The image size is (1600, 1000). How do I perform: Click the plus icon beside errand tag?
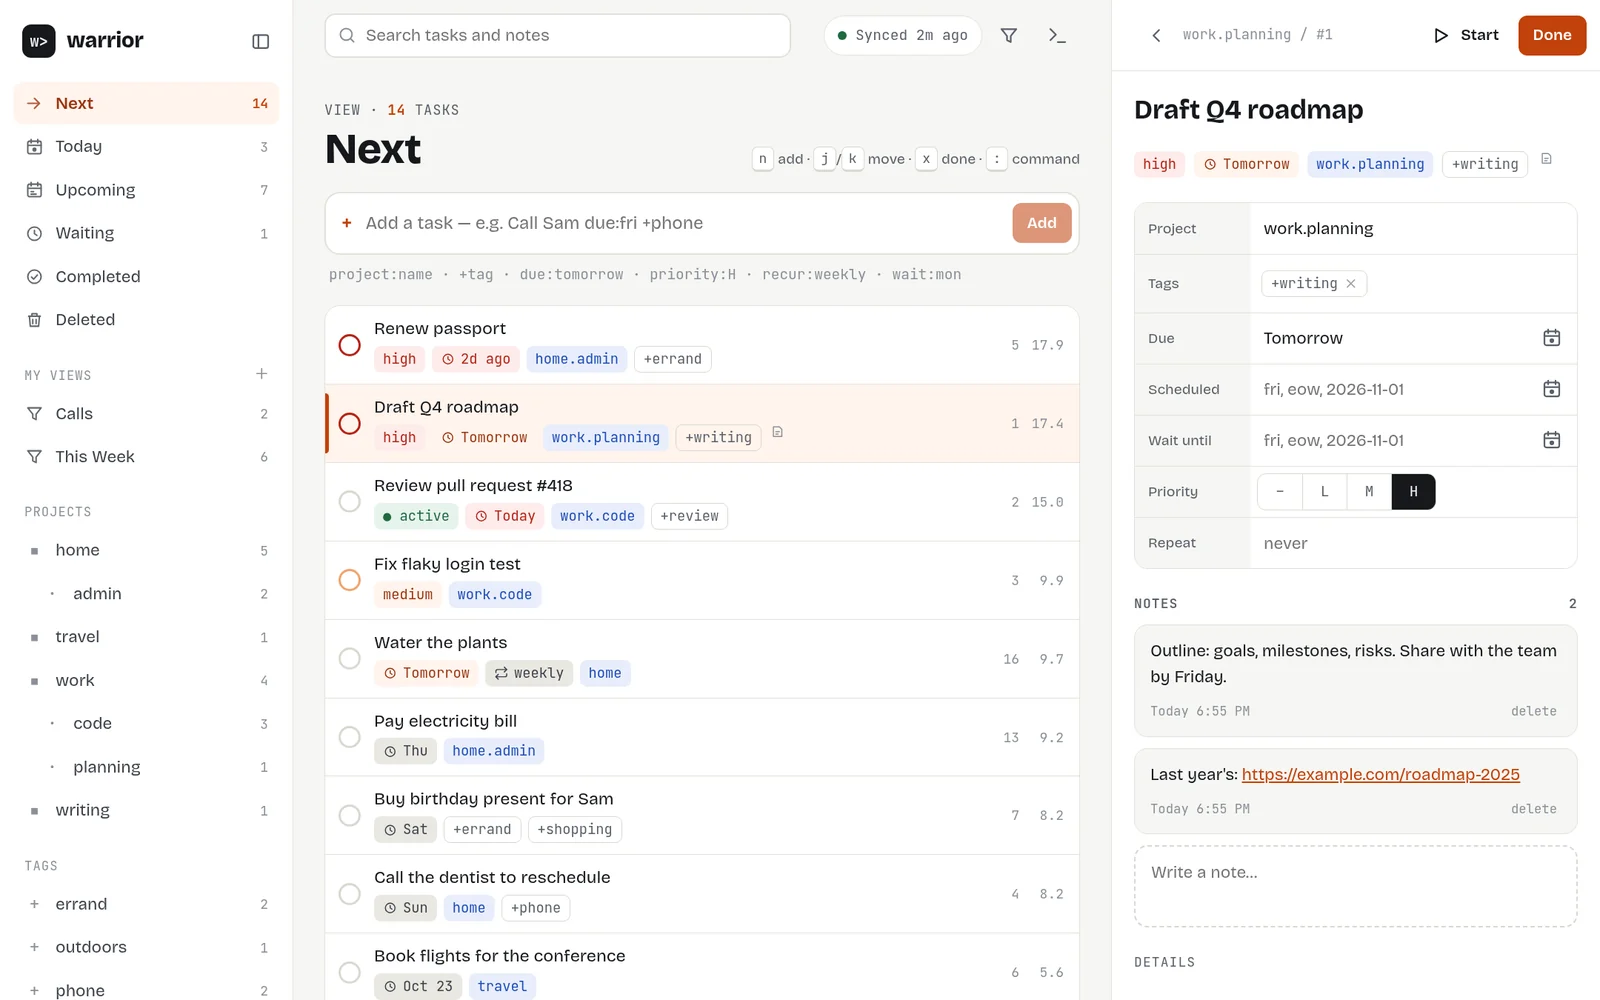click(x=34, y=904)
